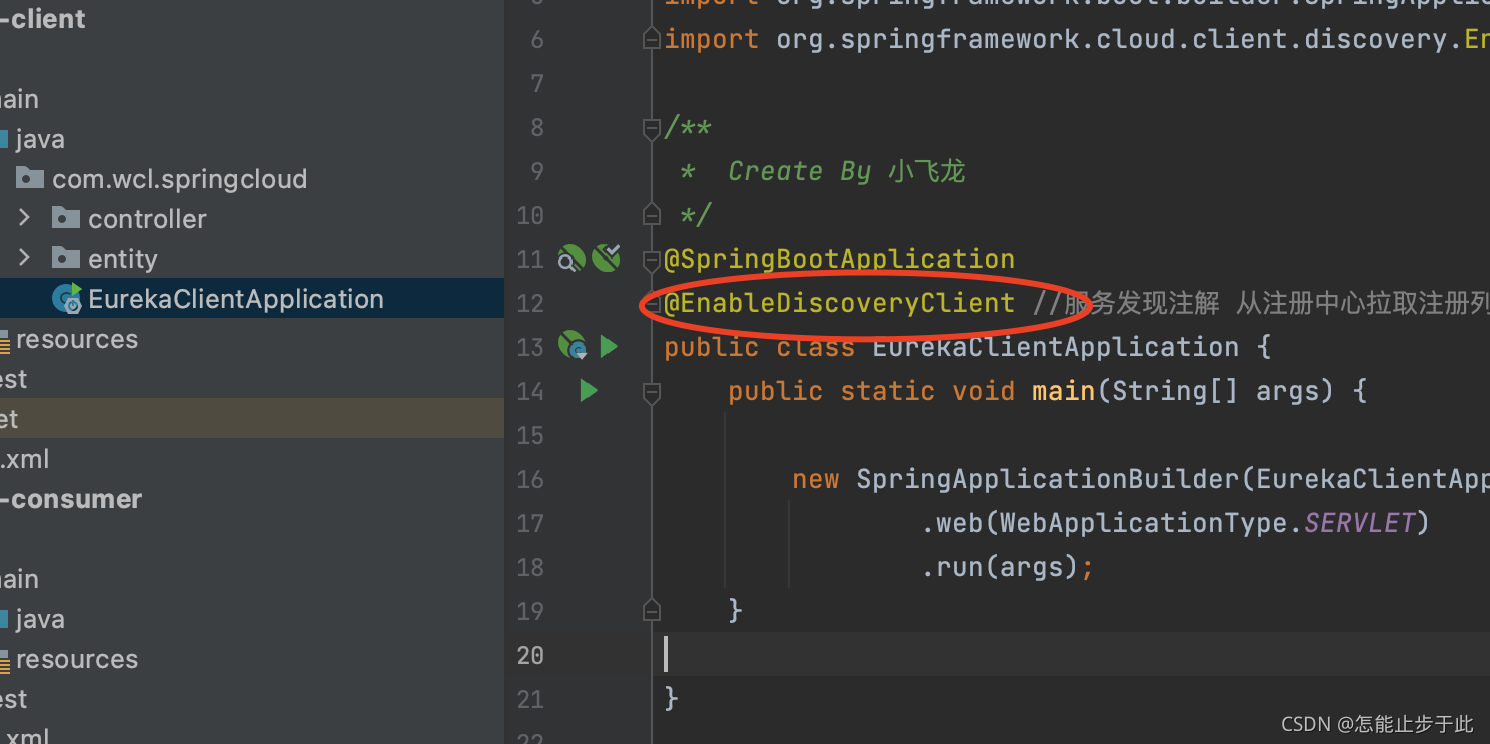Screen dimensions: 1490x744
Task: Click the entity package folder icon
Action: coord(65,258)
